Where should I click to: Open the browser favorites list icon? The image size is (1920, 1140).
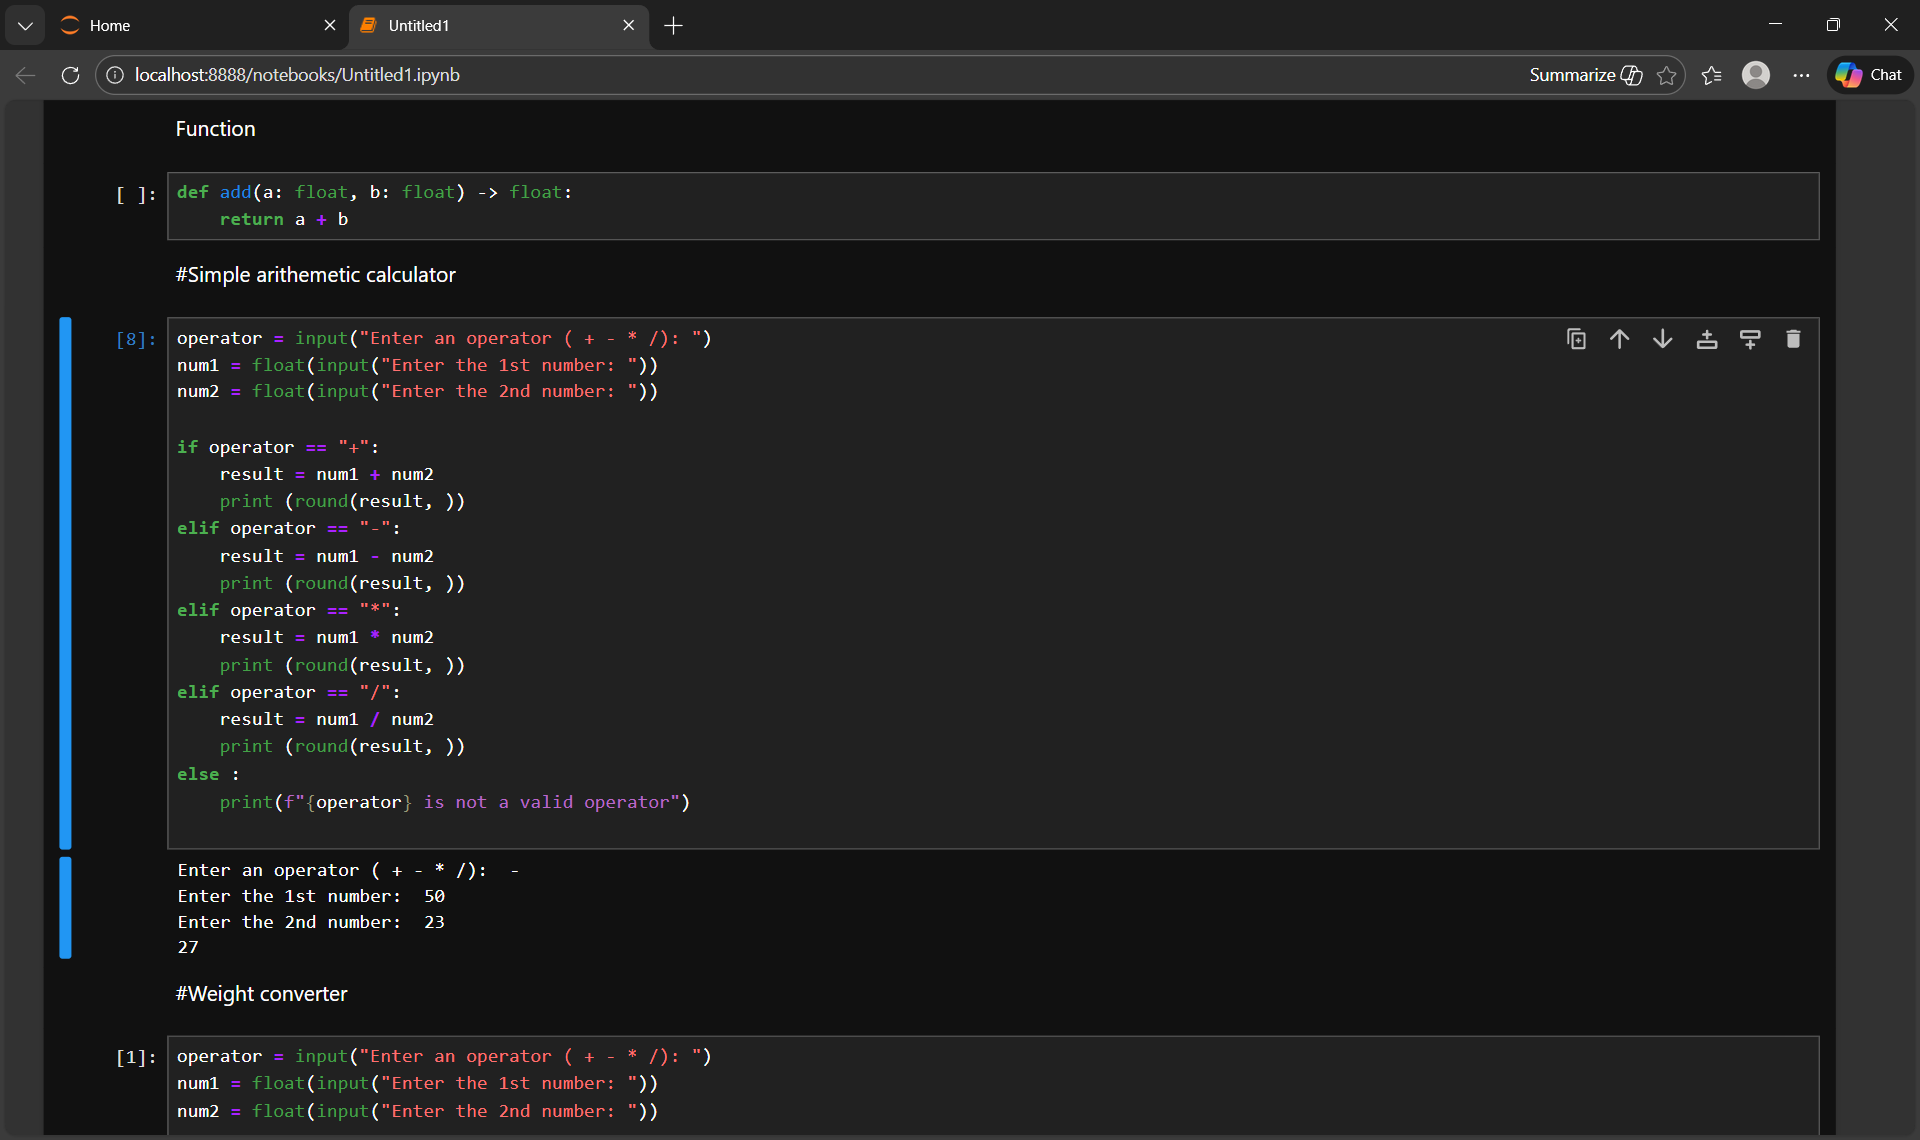click(1711, 75)
